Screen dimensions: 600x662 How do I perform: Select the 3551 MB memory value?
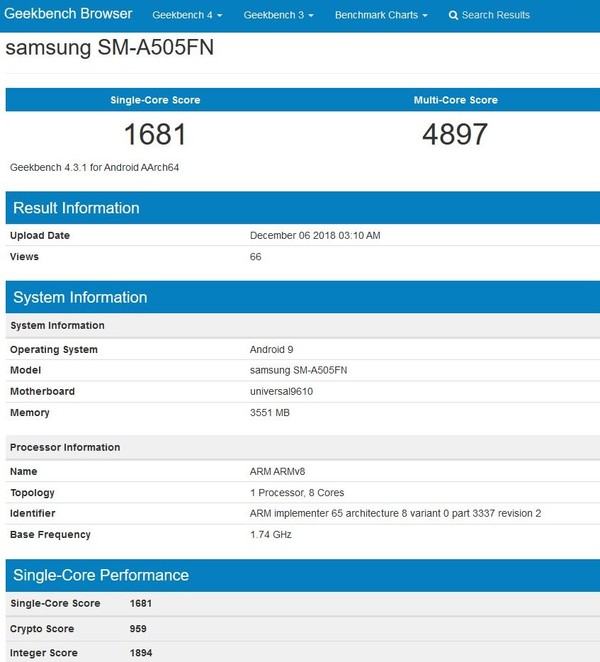(269, 412)
